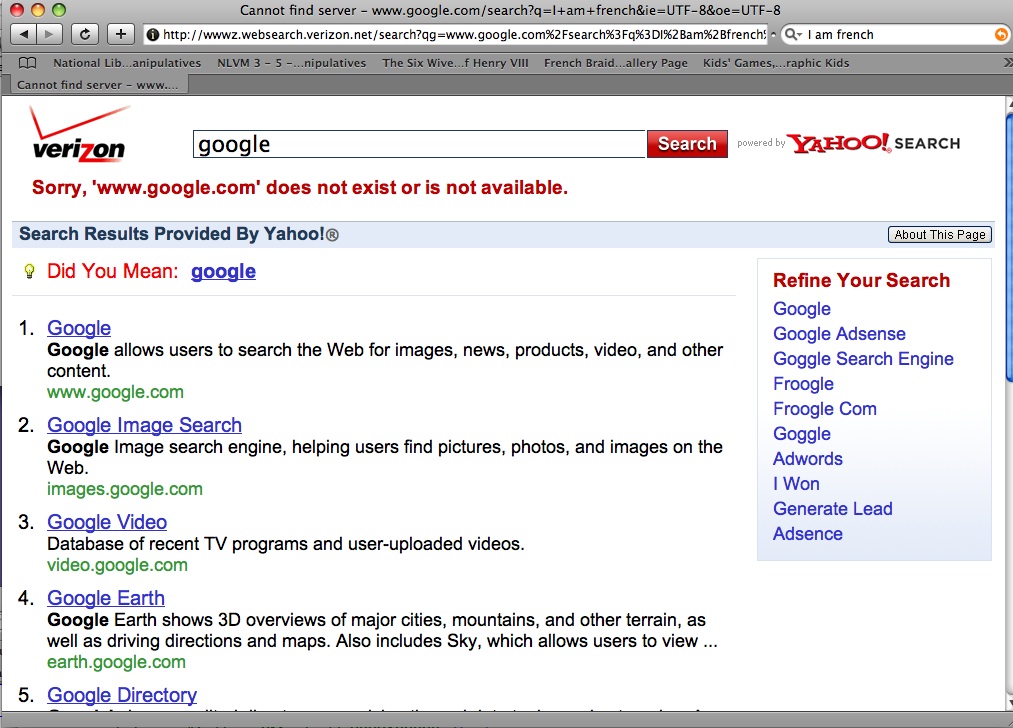The width and height of the screenshot is (1013, 728).
Task: Click the Yahoo! Search logo
Action: (x=874, y=143)
